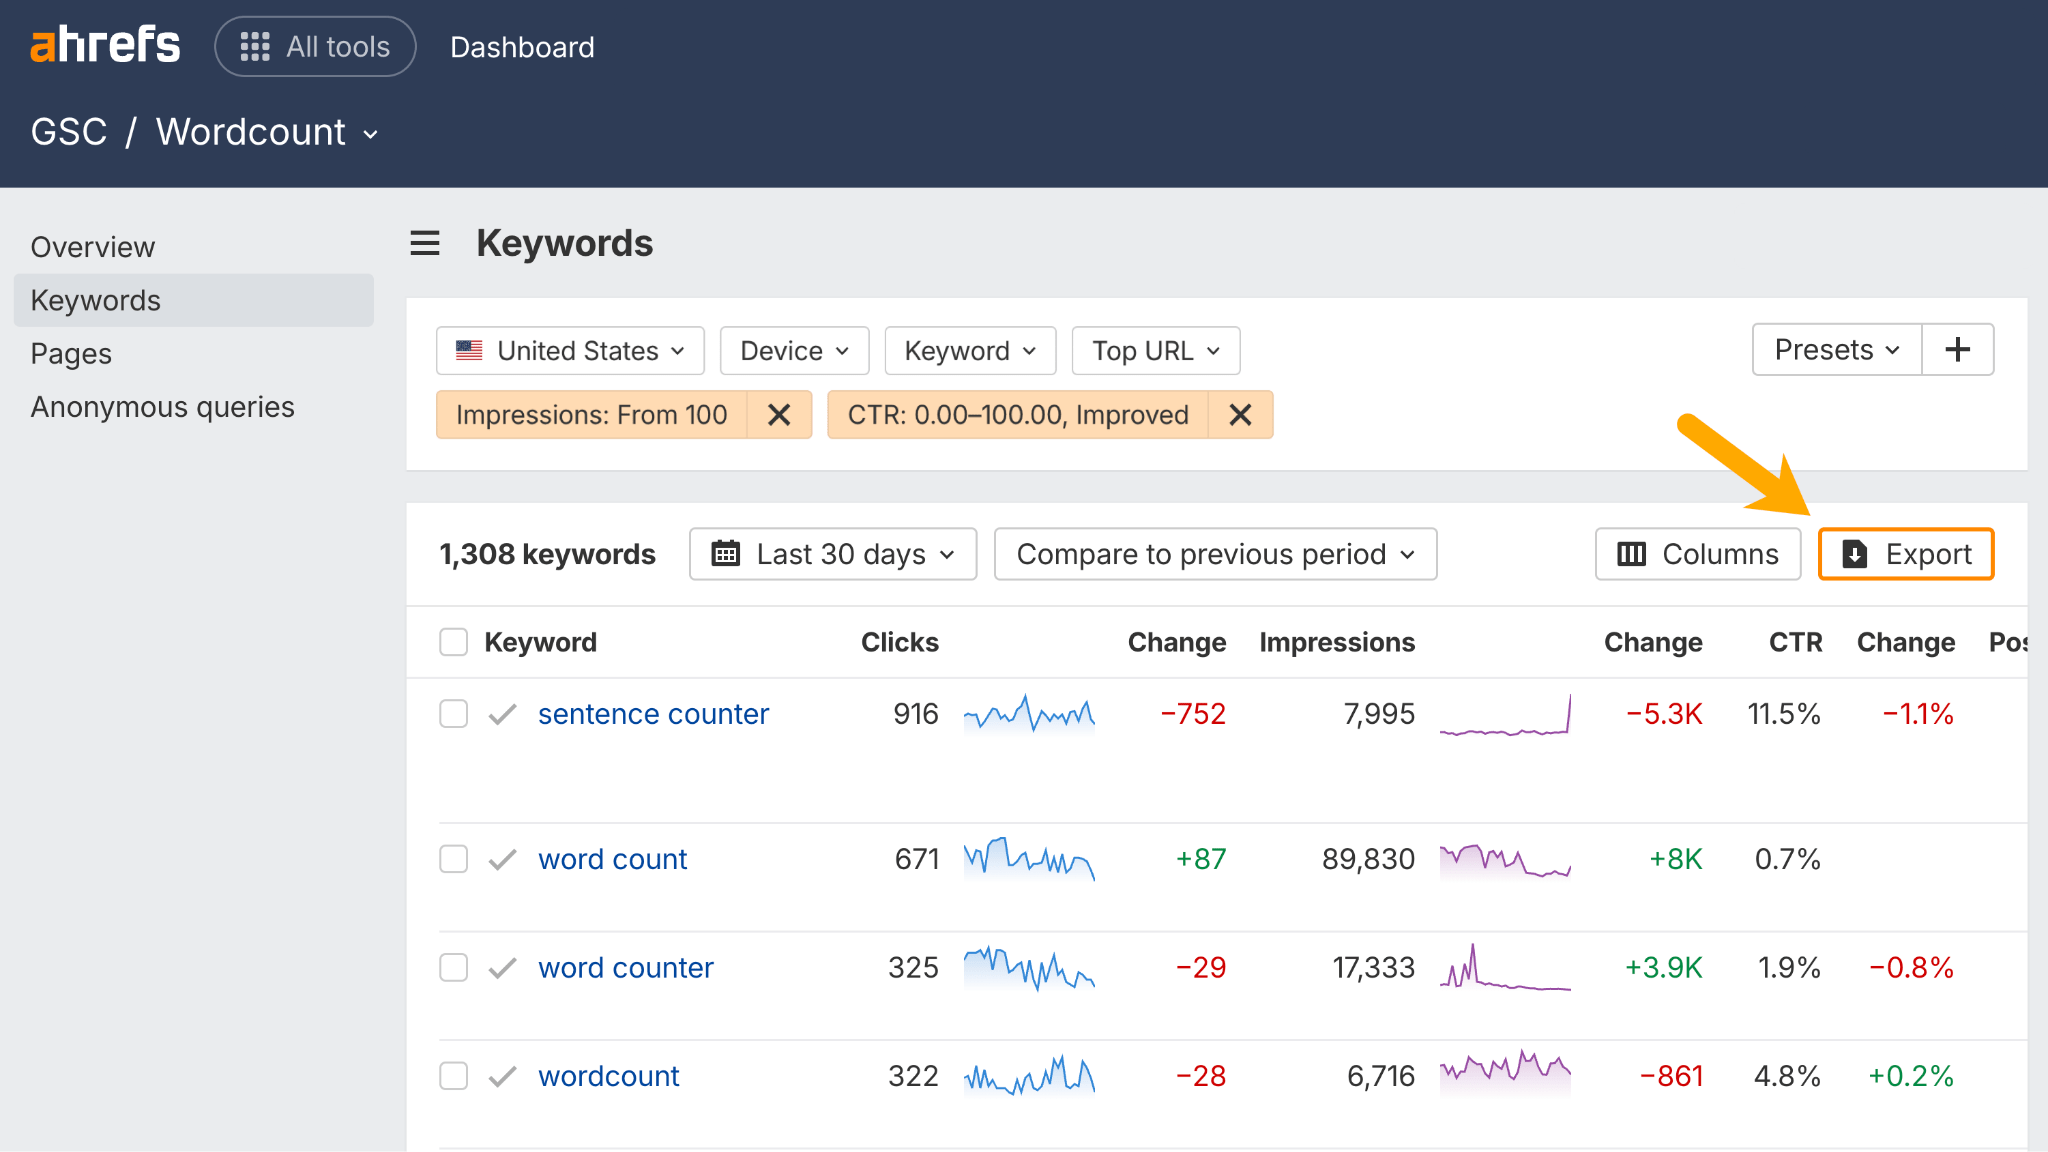Open the Device filter dropdown

(793, 350)
